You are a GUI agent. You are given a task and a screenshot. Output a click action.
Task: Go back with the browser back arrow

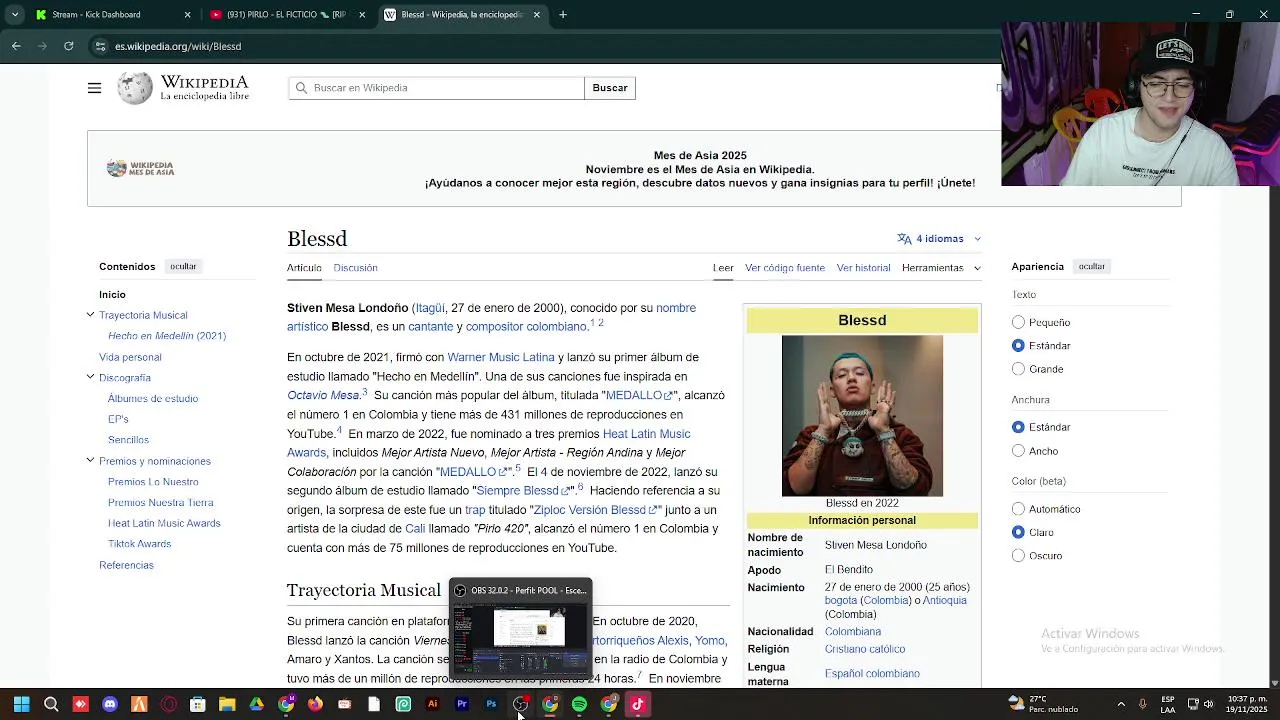16,46
